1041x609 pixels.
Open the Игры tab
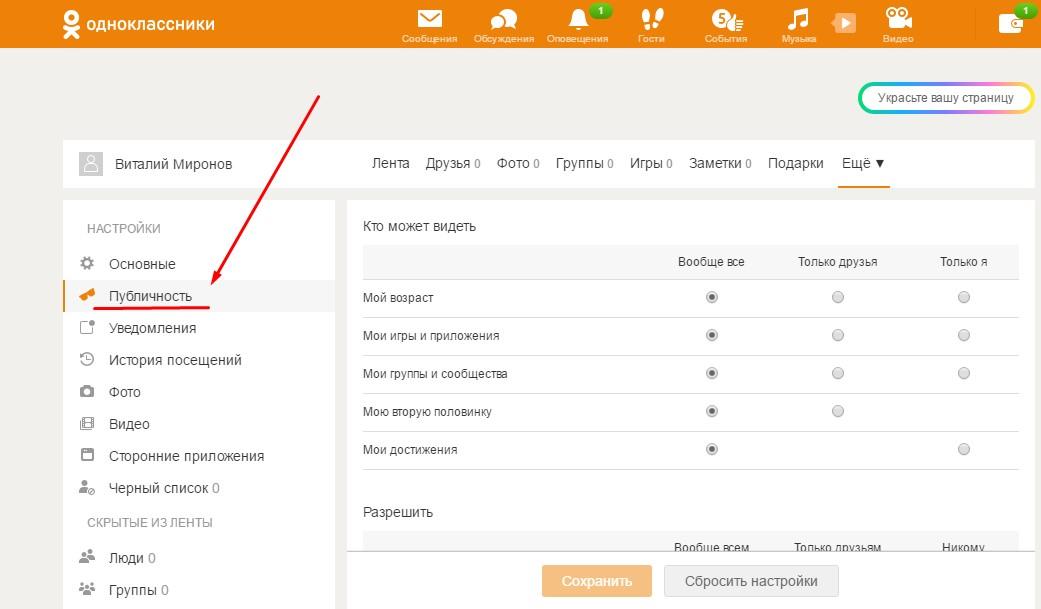(651, 163)
